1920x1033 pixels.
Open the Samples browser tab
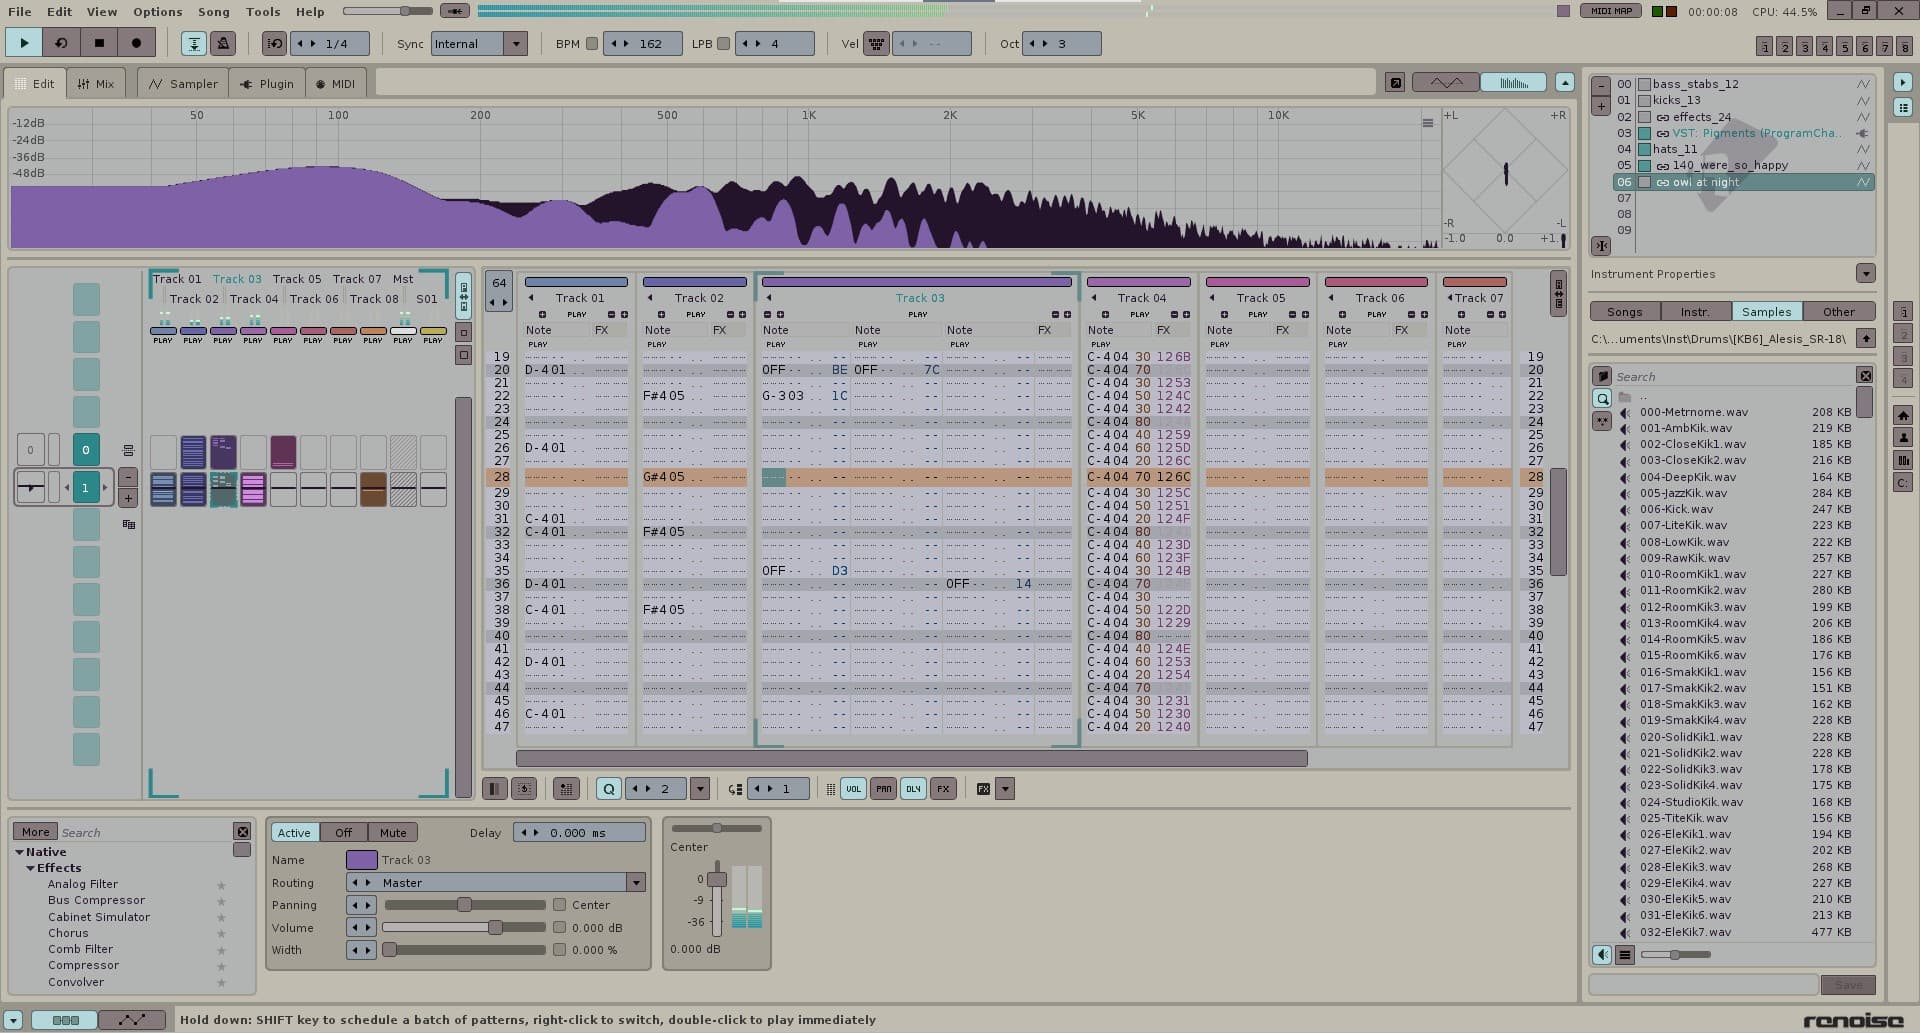click(1766, 312)
